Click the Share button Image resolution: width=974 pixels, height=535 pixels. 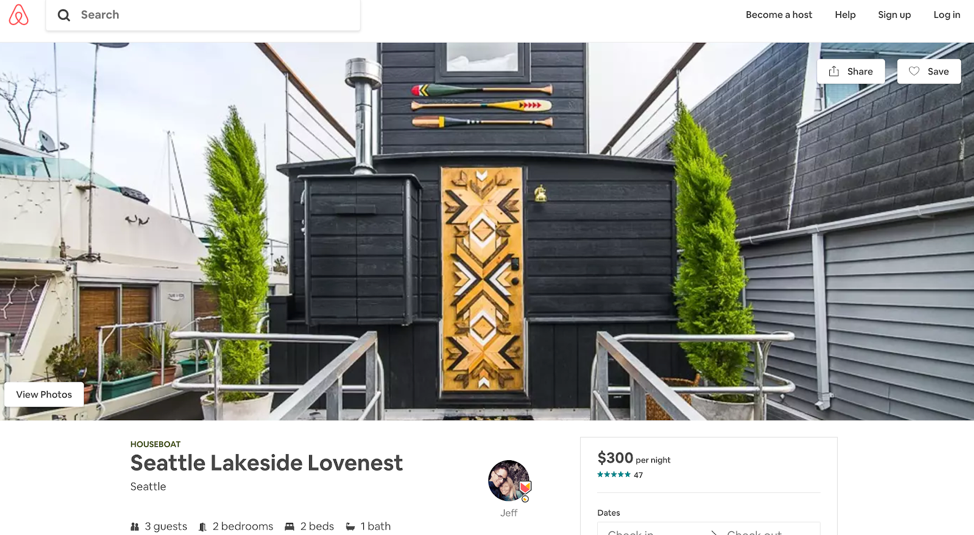851,71
